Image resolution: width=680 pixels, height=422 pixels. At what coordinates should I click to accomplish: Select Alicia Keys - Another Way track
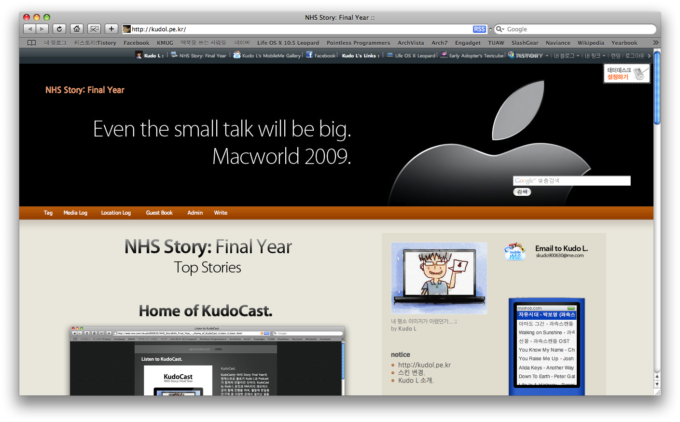546,367
